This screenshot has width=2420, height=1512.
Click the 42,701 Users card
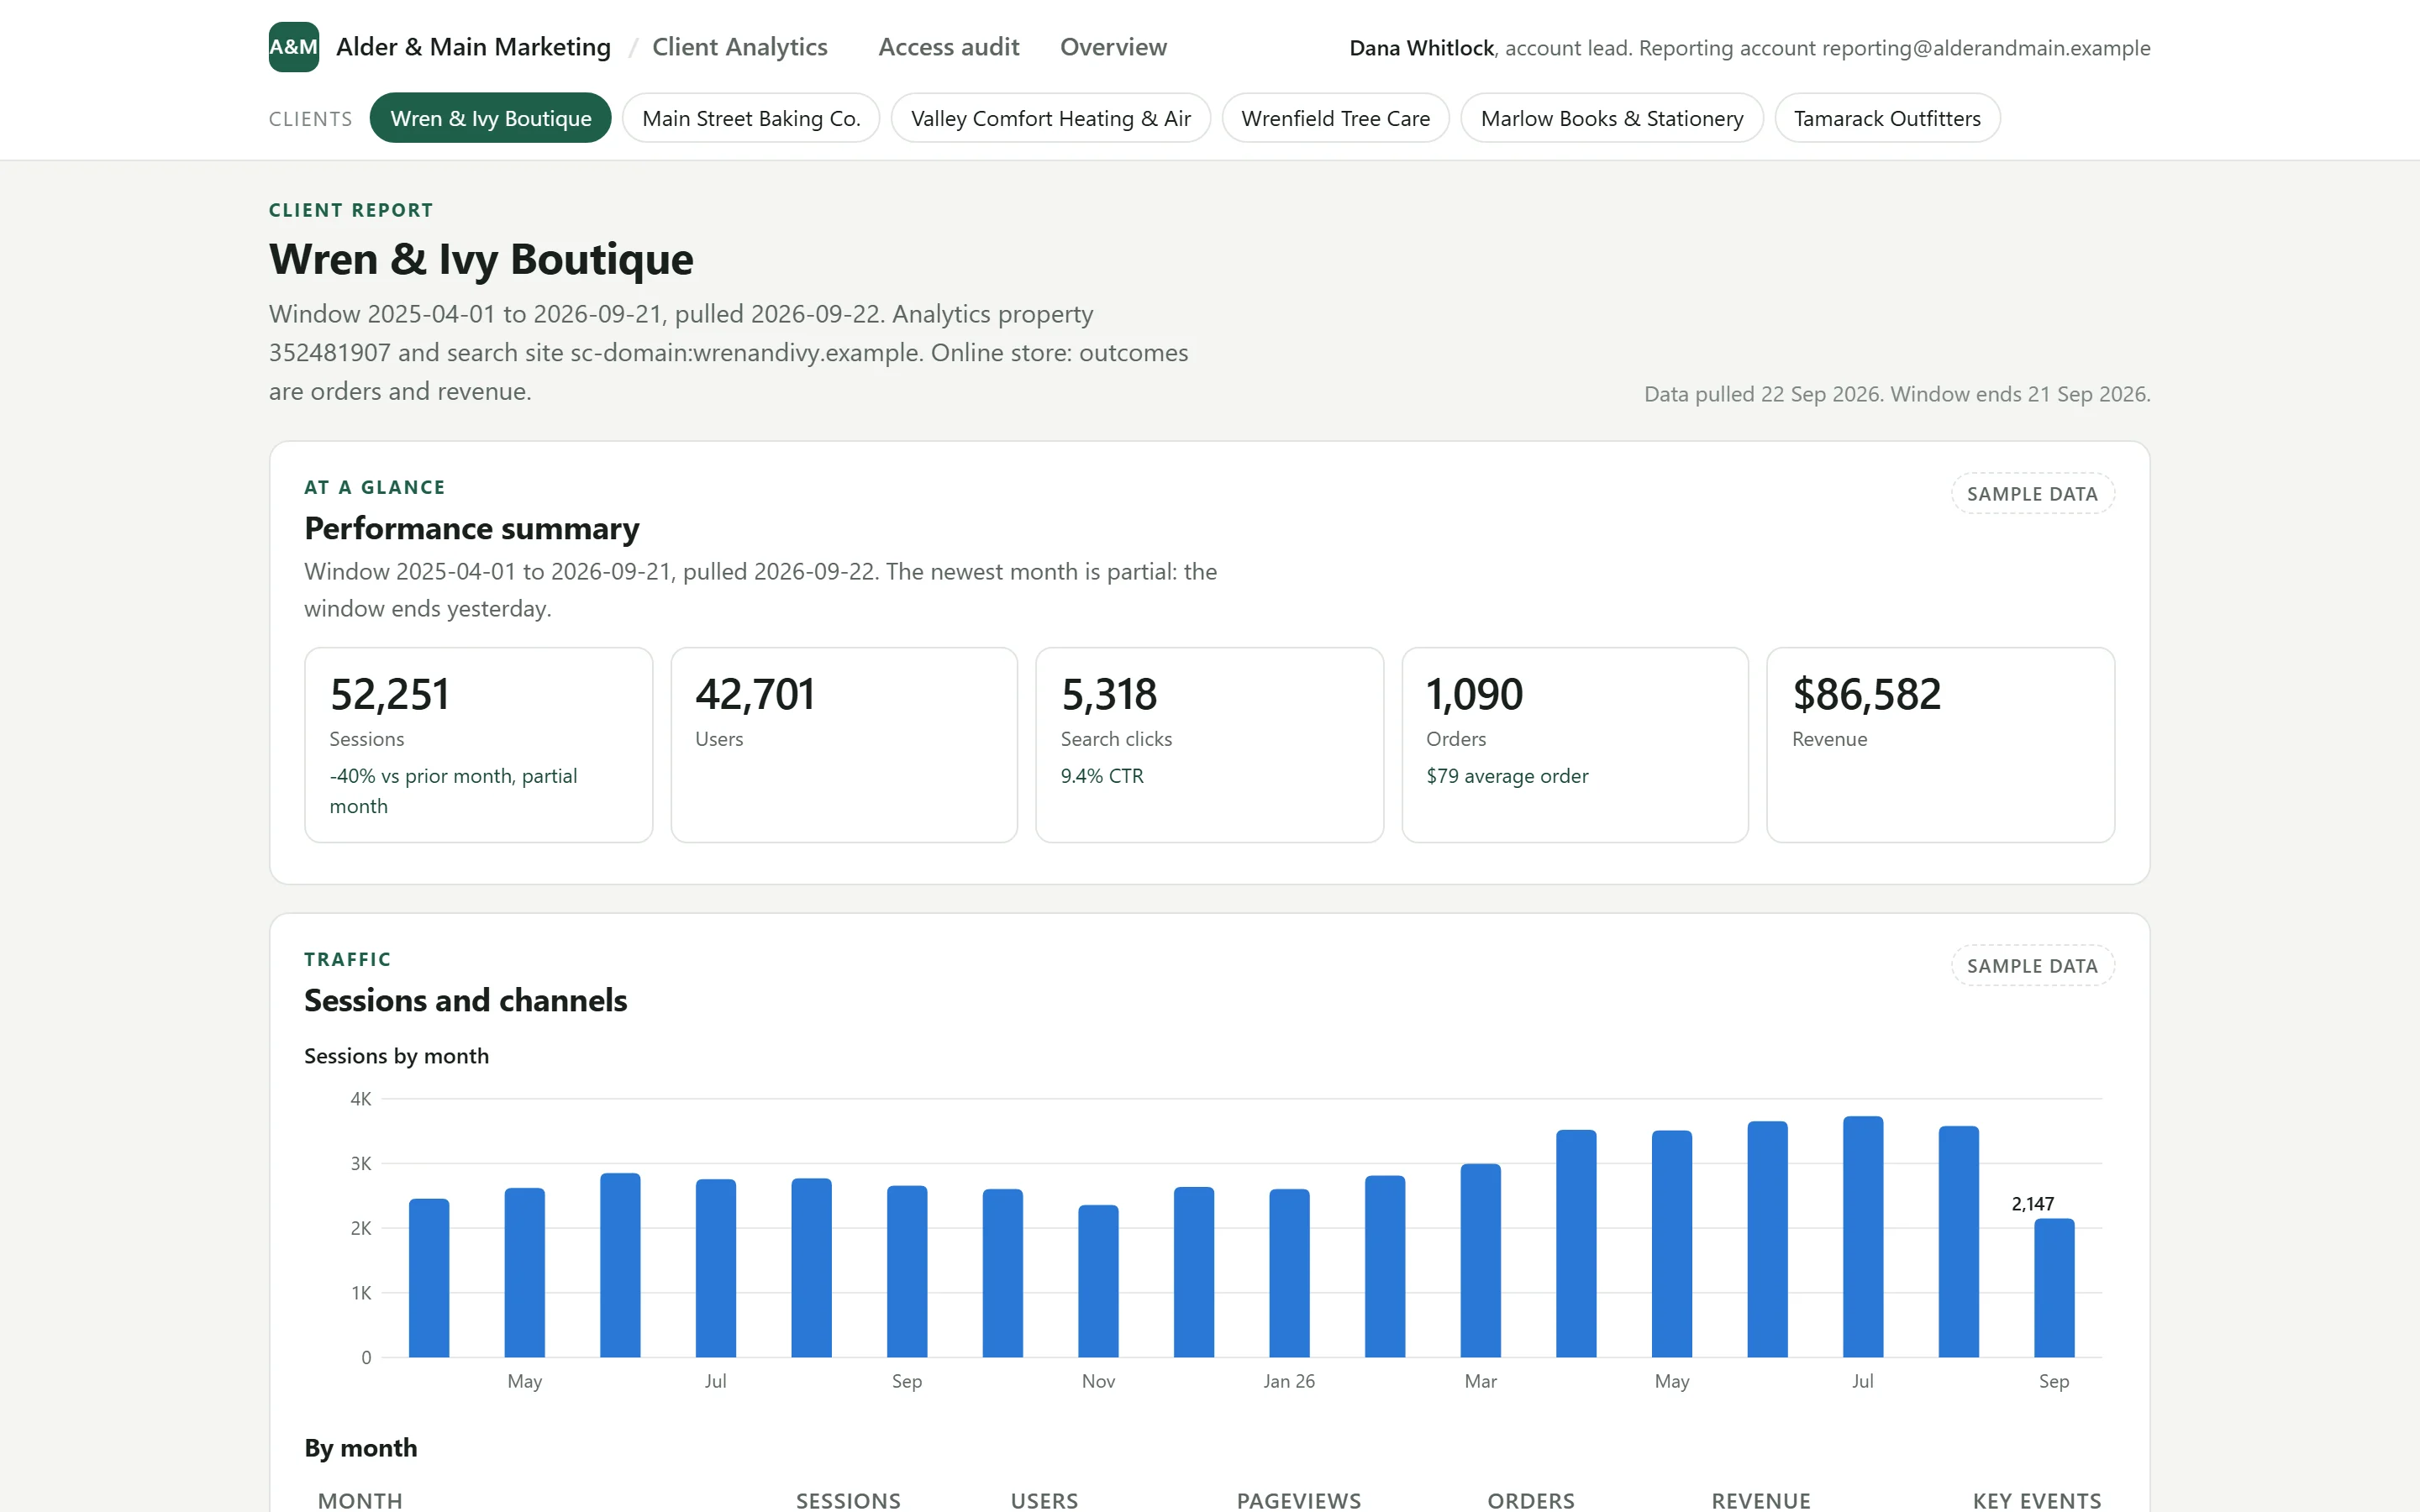844,744
